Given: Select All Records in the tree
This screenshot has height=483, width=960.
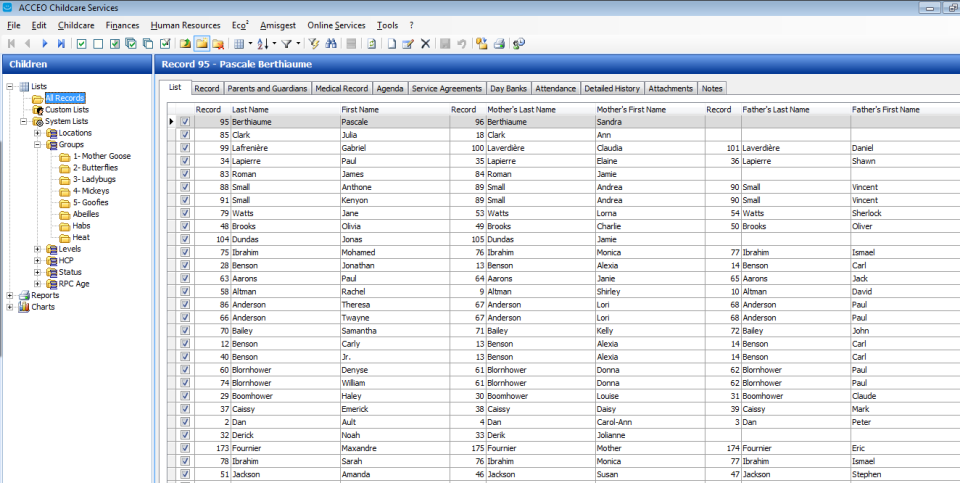Looking at the screenshot, I should [64, 98].
